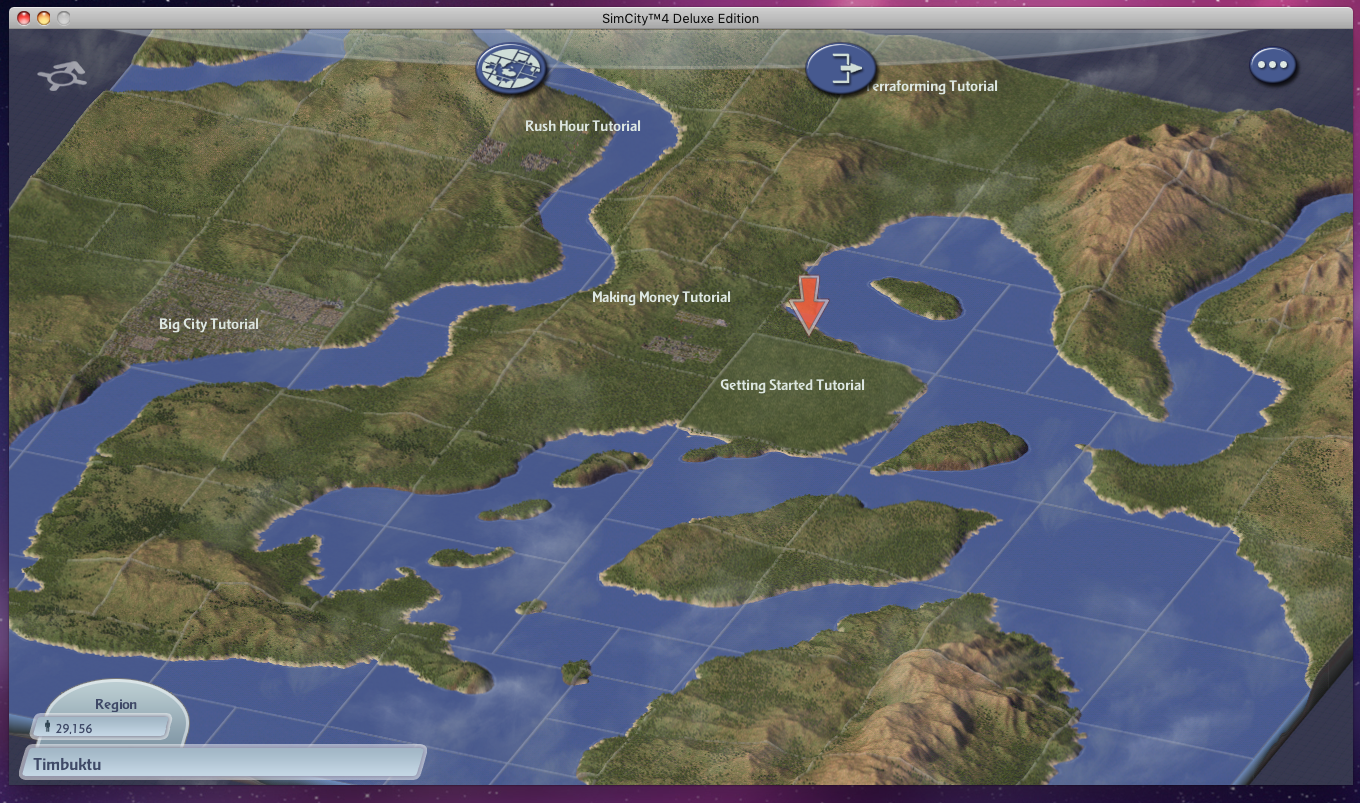The image size is (1360, 803).
Task: Click the exit region arrow icon
Action: tap(841, 68)
